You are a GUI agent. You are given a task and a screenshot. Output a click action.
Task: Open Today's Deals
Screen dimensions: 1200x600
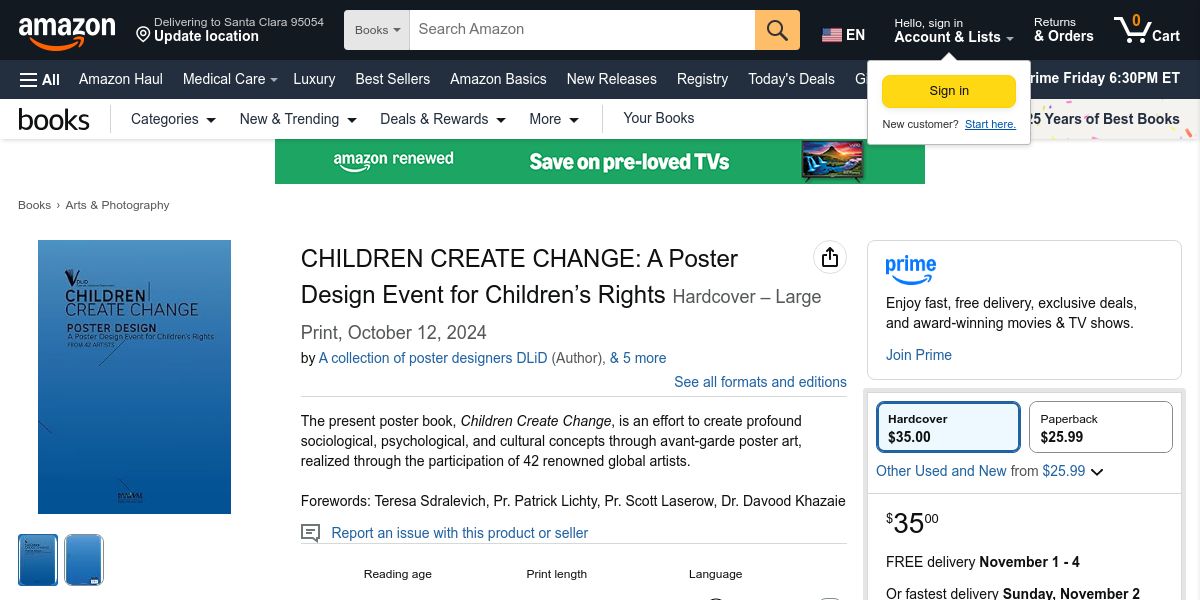coord(791,79)
